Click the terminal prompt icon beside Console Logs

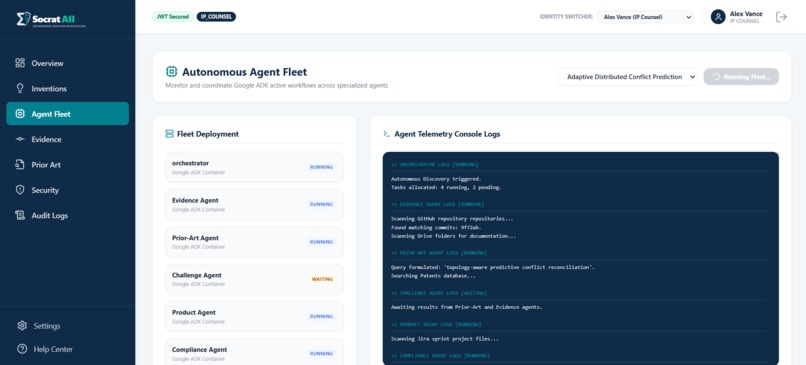click(387, 134)
